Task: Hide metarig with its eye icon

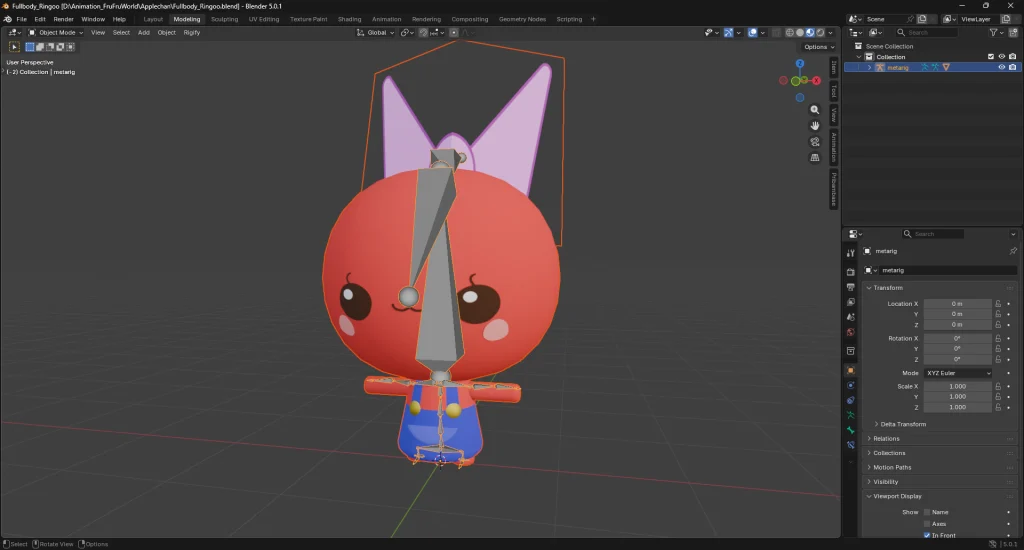Action: (x=1001, y=67)
